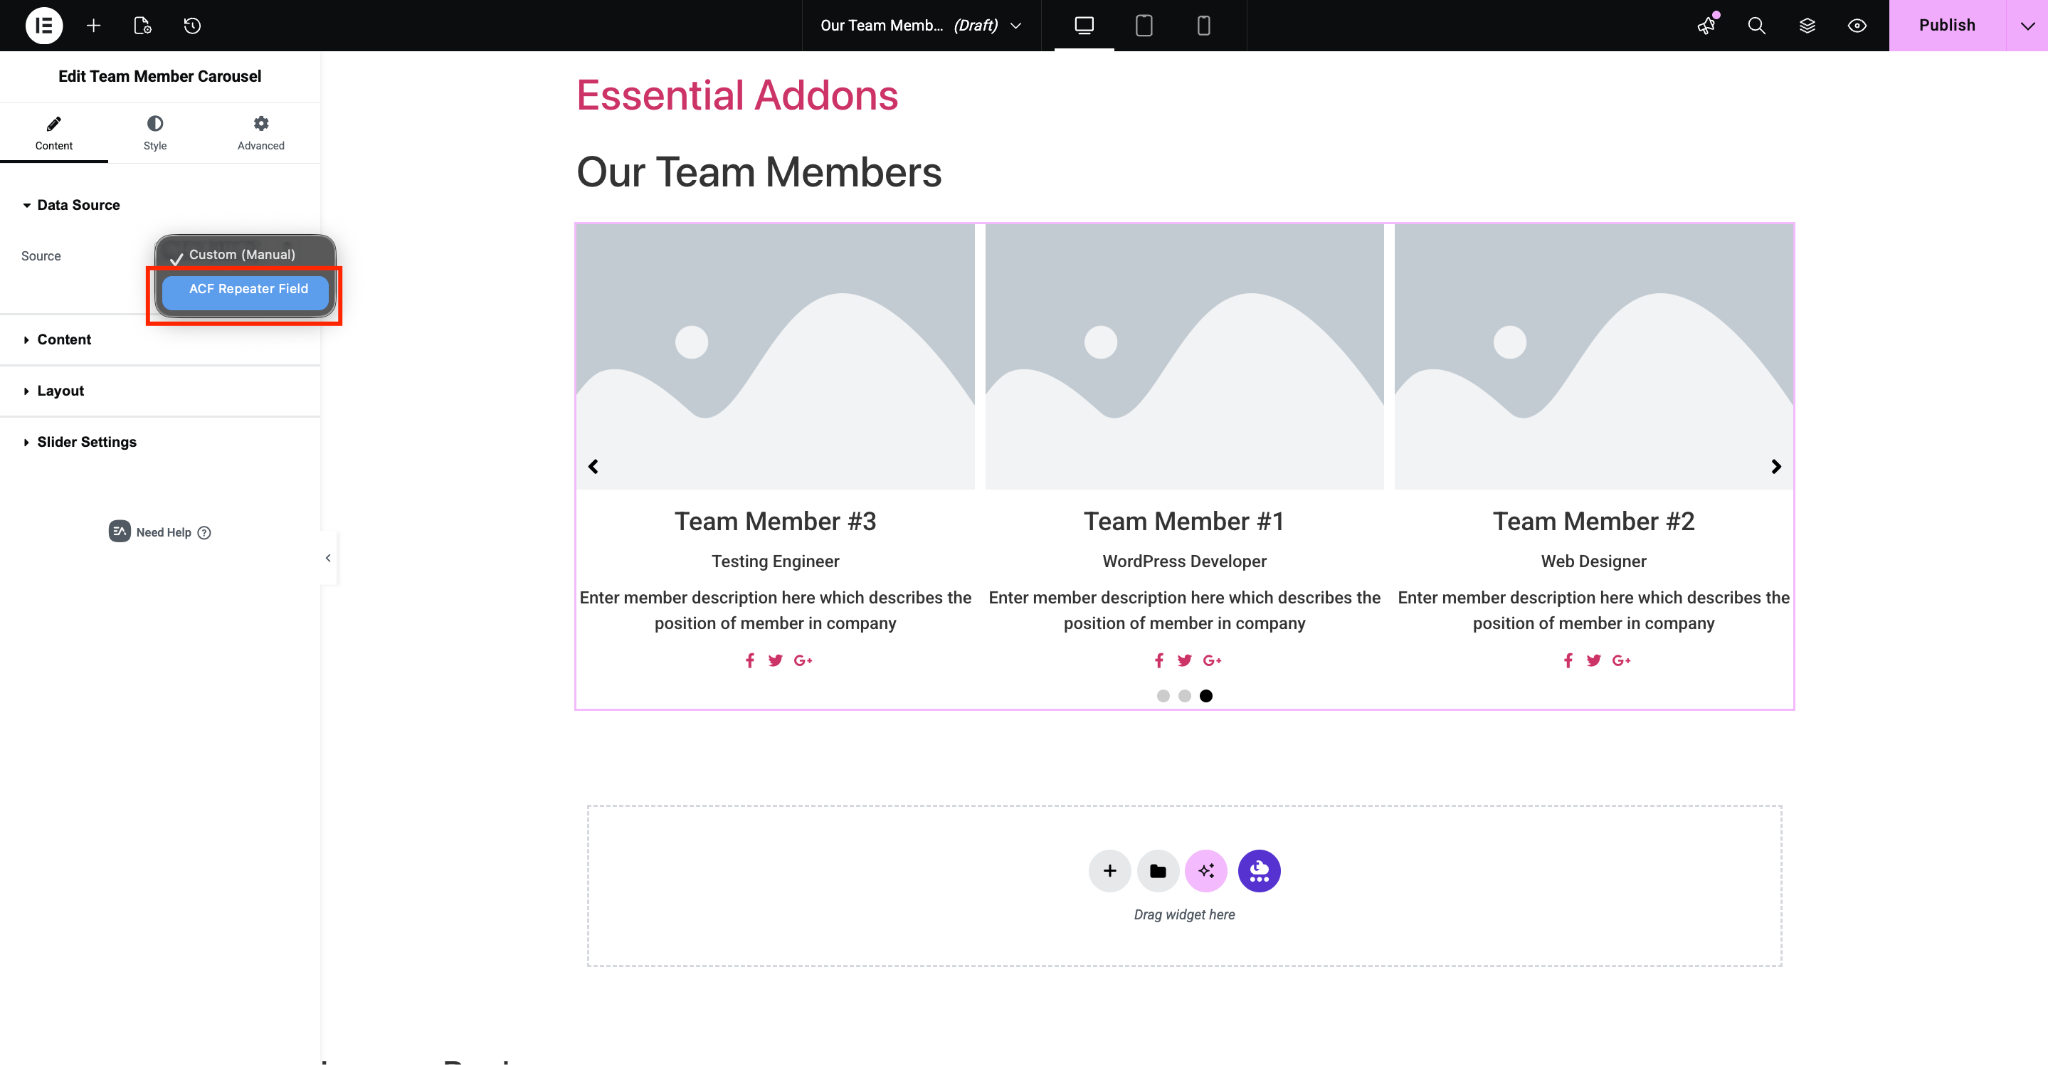Click Team Member #1 Facebook icon

point(1159,660)
